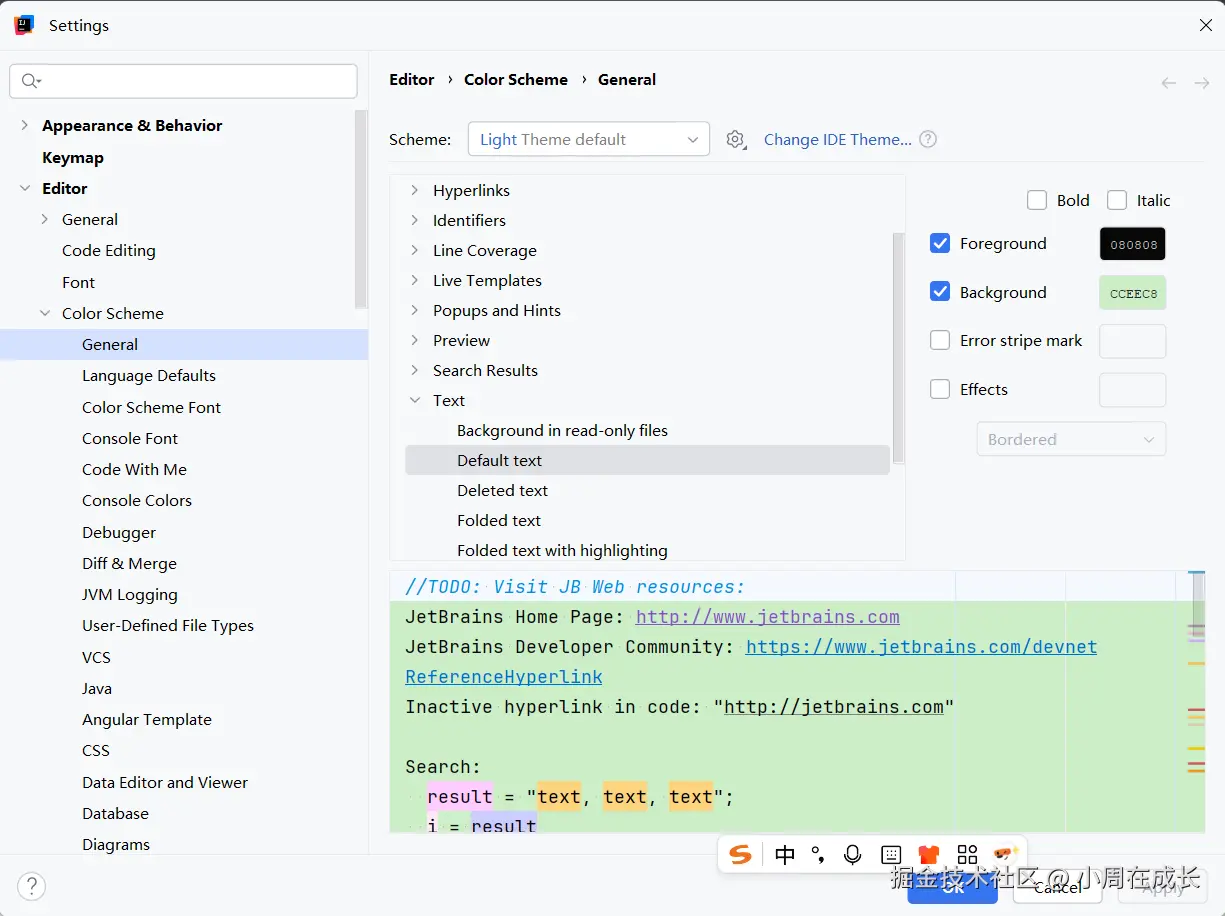The width and height of the screenshot is (1225, 916).
Task: Enable the Italic checkbox
Action: pos(1117,200)
